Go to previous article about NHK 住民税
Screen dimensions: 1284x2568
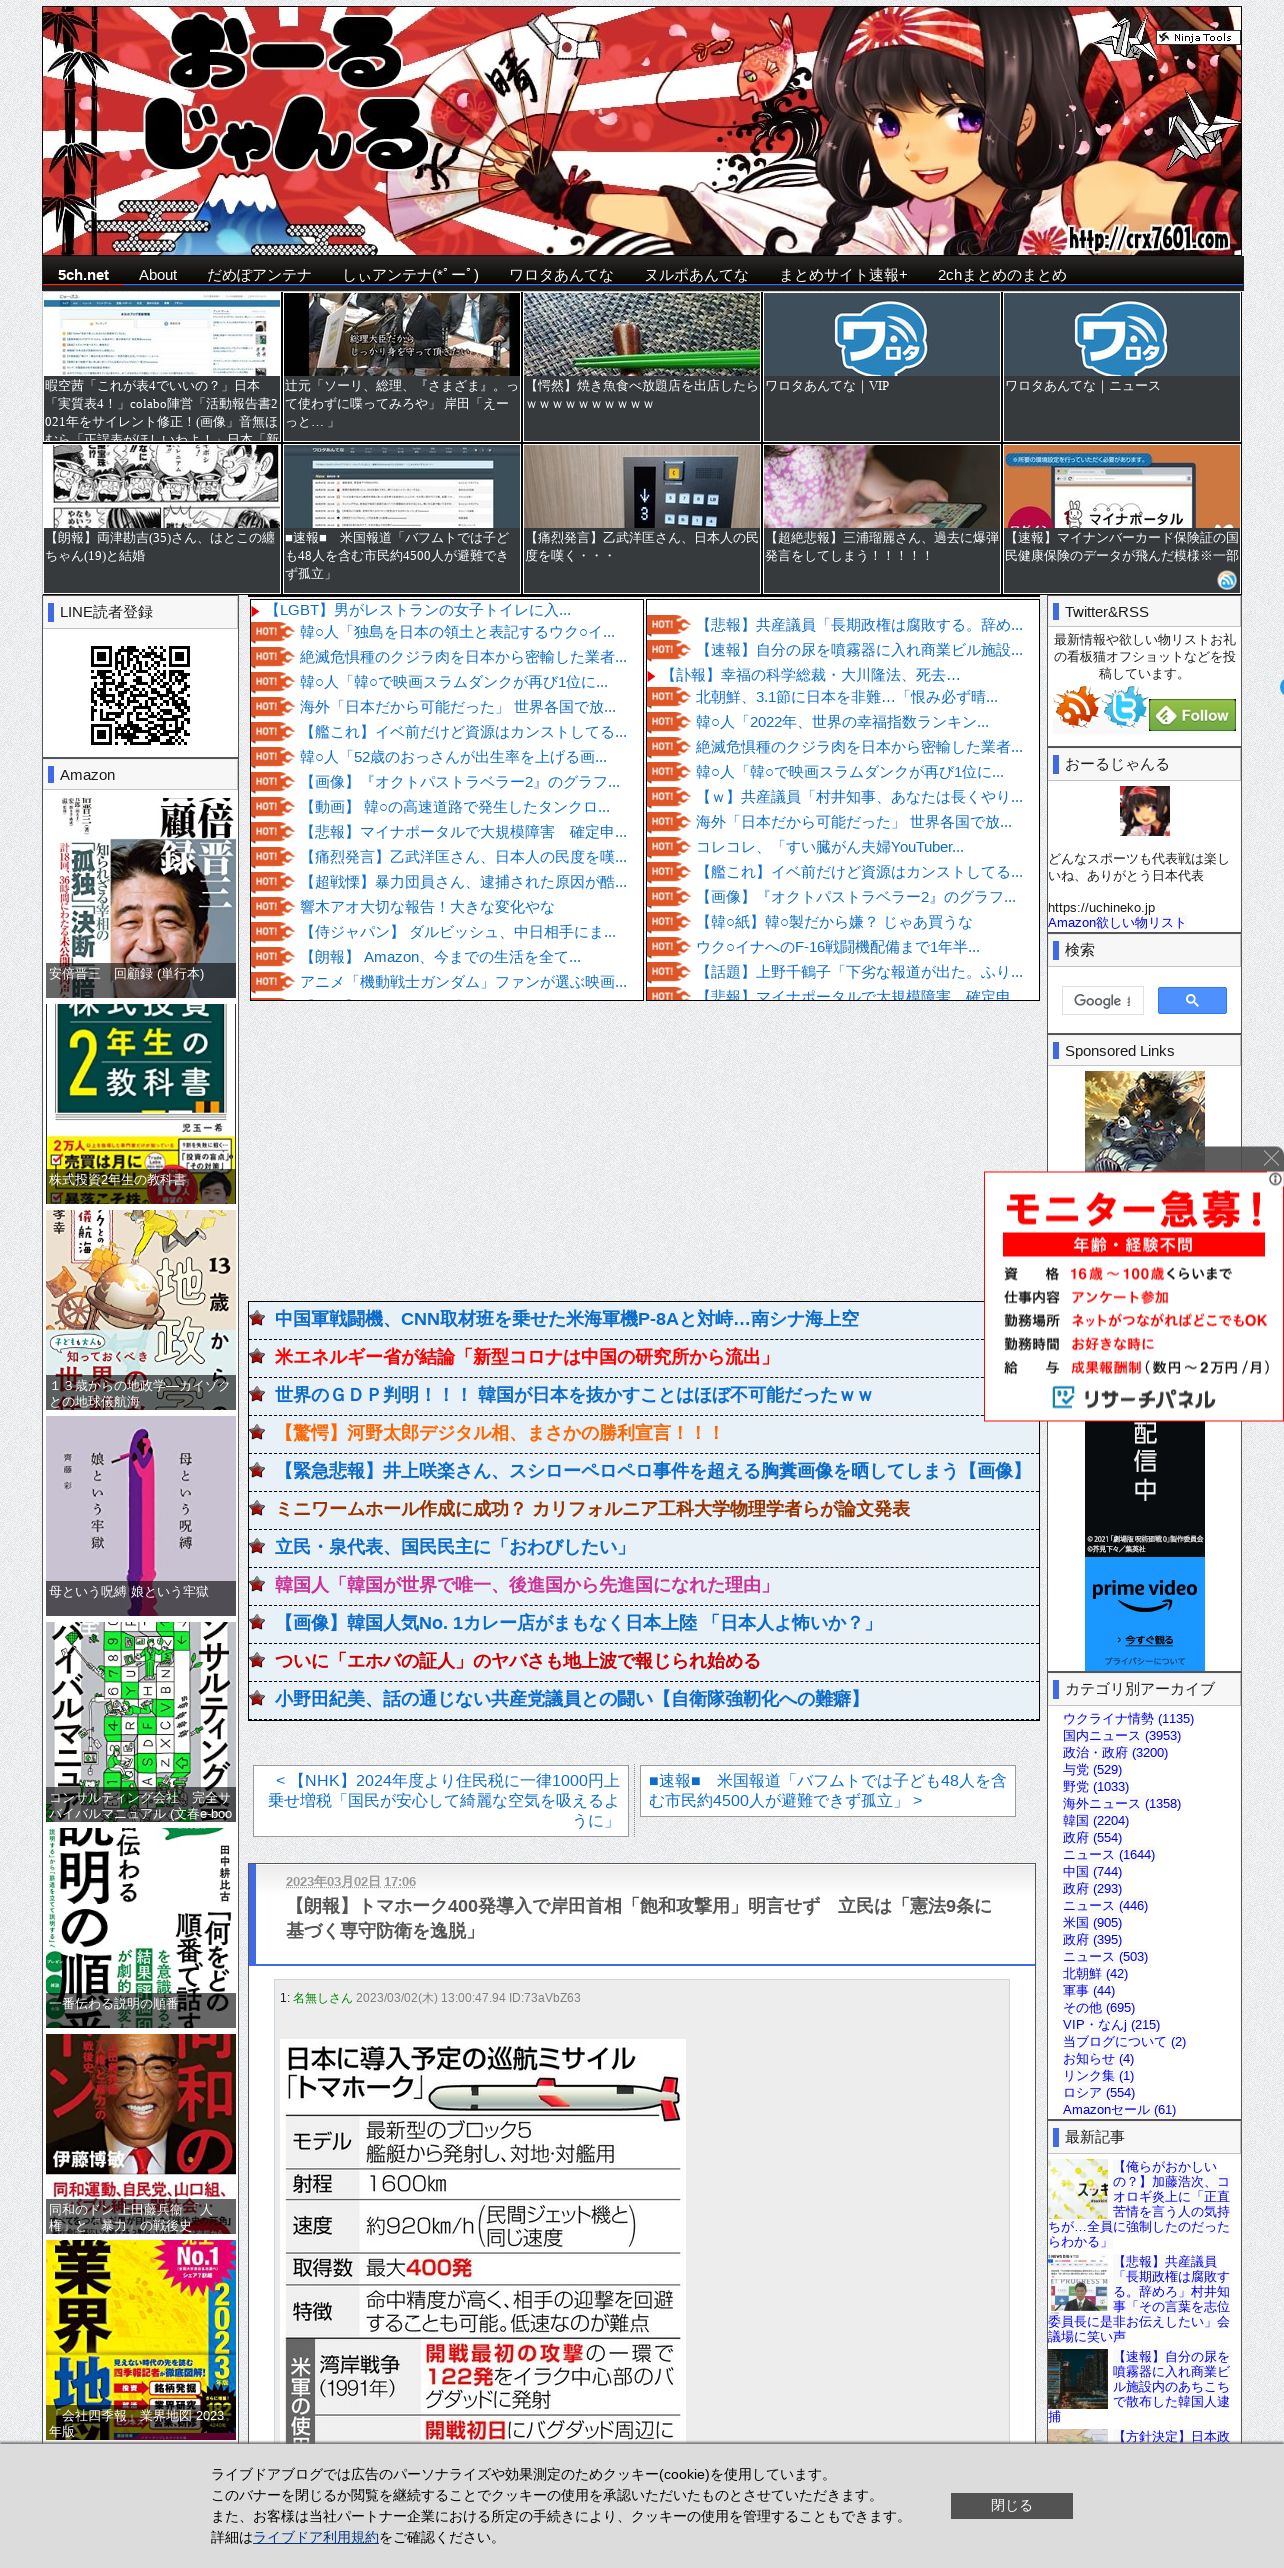[x=441, y=1800]
